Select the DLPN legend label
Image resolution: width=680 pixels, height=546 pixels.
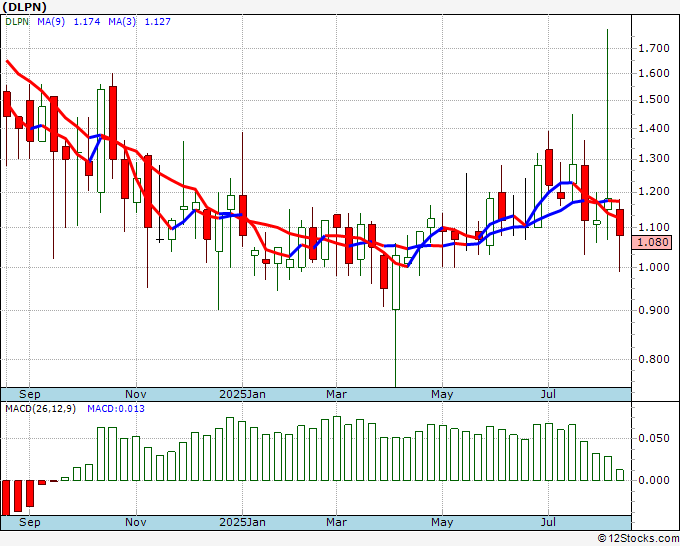[19, 22]
